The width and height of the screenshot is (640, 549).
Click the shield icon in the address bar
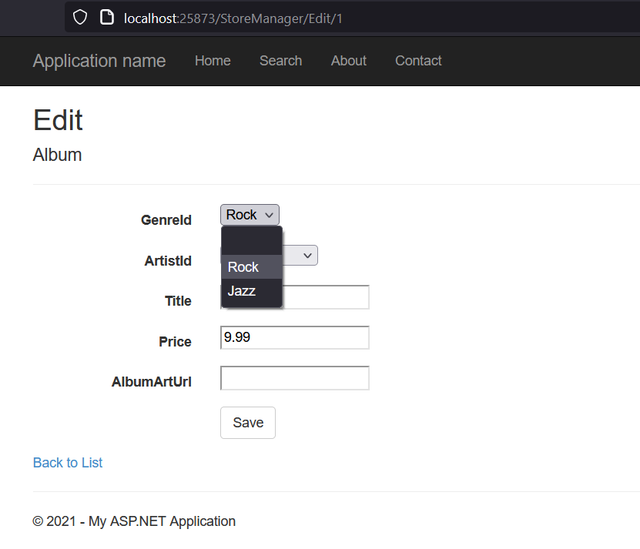point(80,18)
